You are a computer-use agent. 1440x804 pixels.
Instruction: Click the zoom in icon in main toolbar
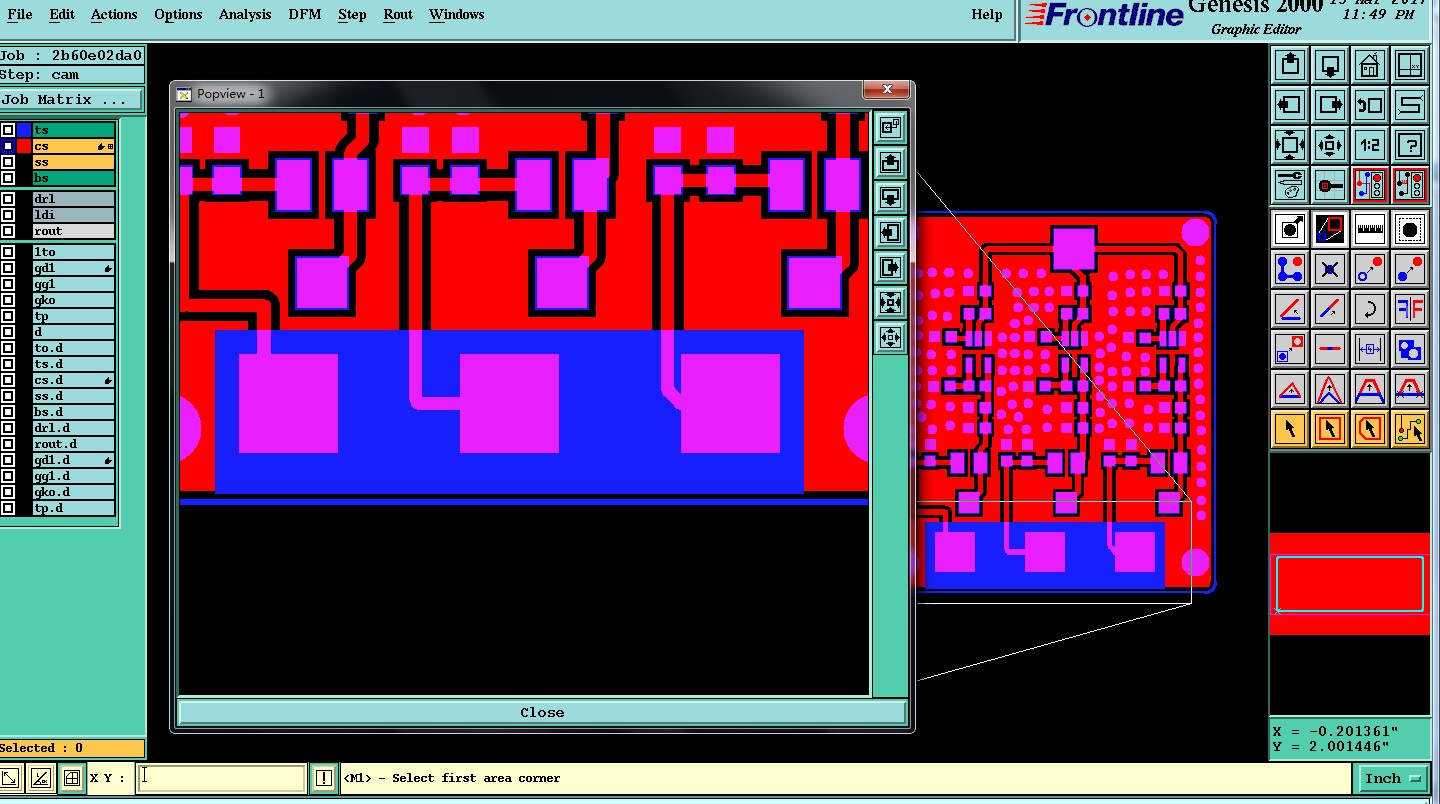1290,145
